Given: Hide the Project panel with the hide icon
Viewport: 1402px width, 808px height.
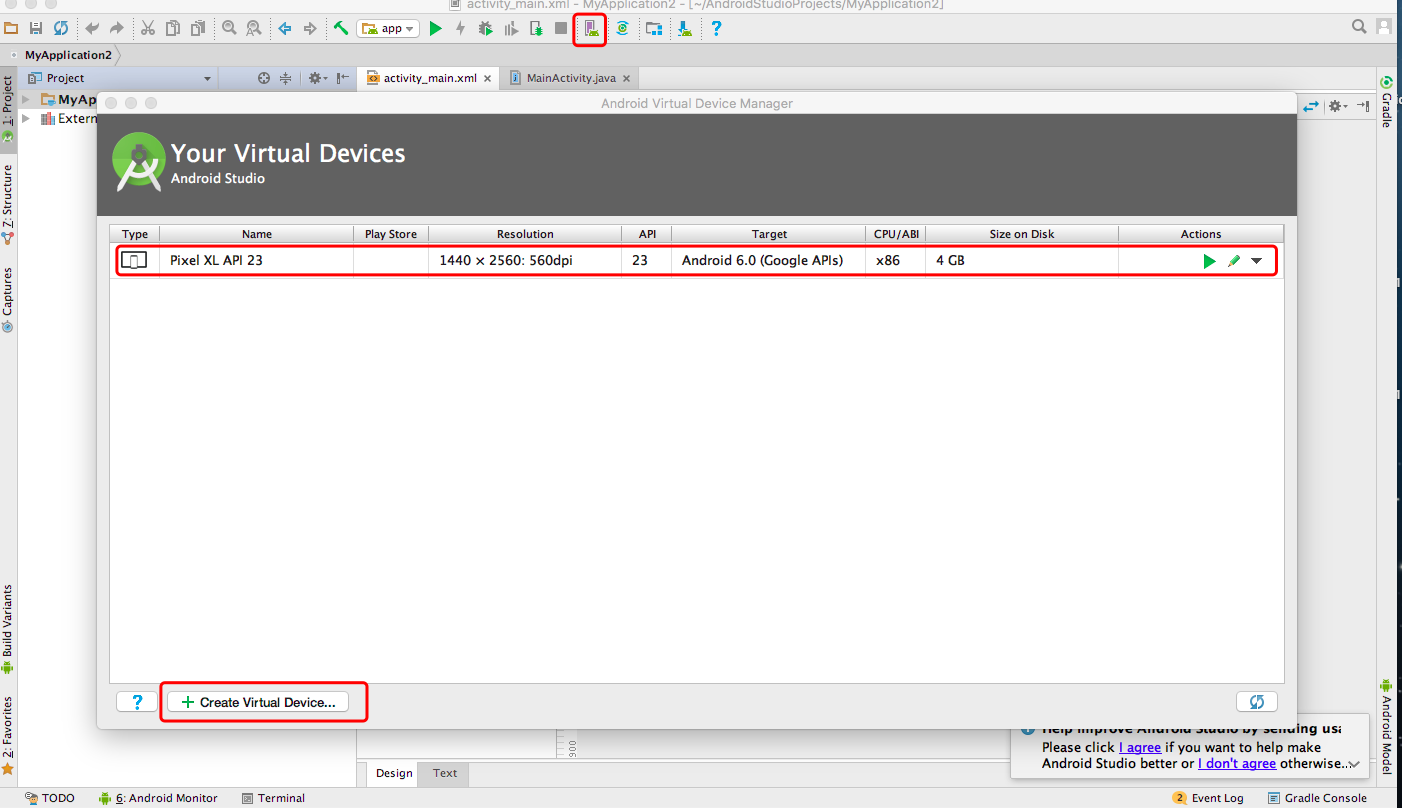Looking at the screenshot, I should pos(343,78).
